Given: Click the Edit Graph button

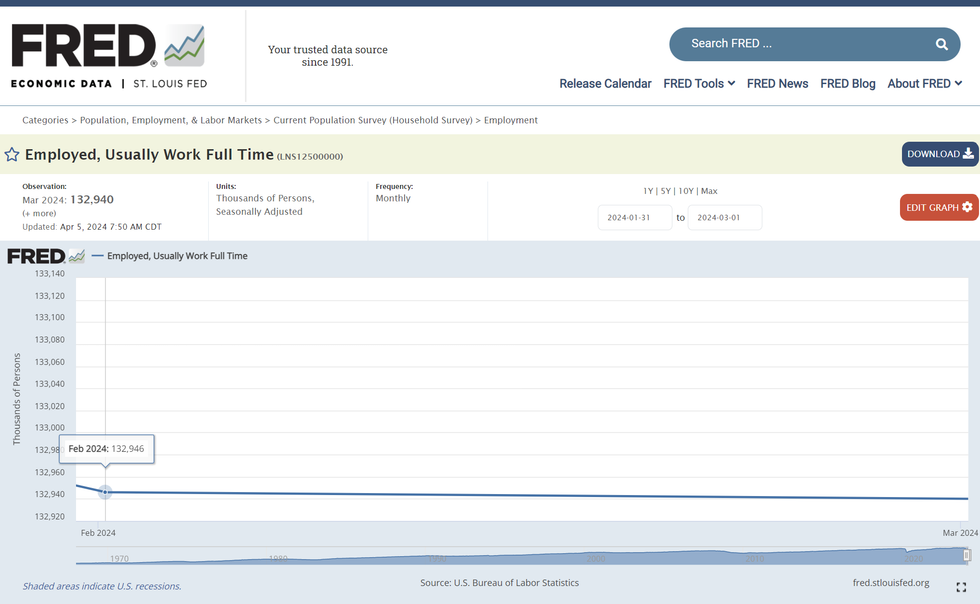Looking at the screenshot, I should coord(938,207).
